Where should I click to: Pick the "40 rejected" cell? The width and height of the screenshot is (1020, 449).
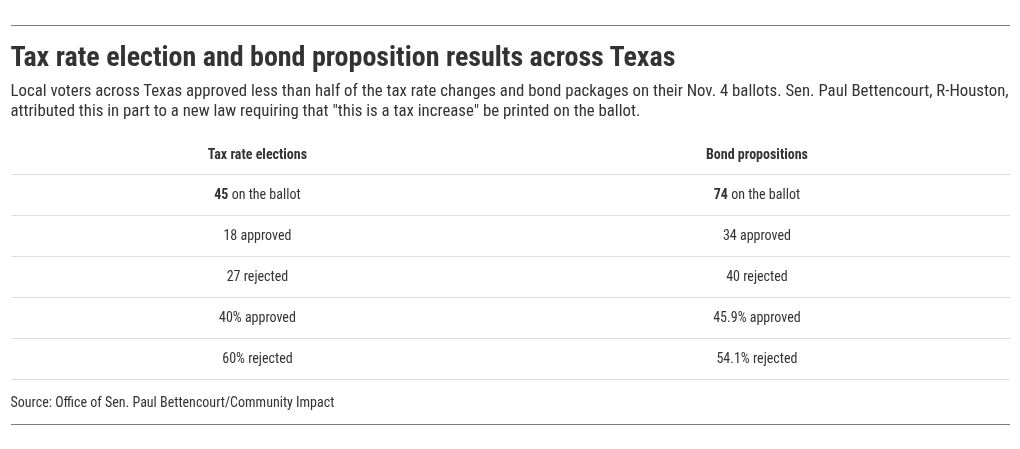click(756, 276)
